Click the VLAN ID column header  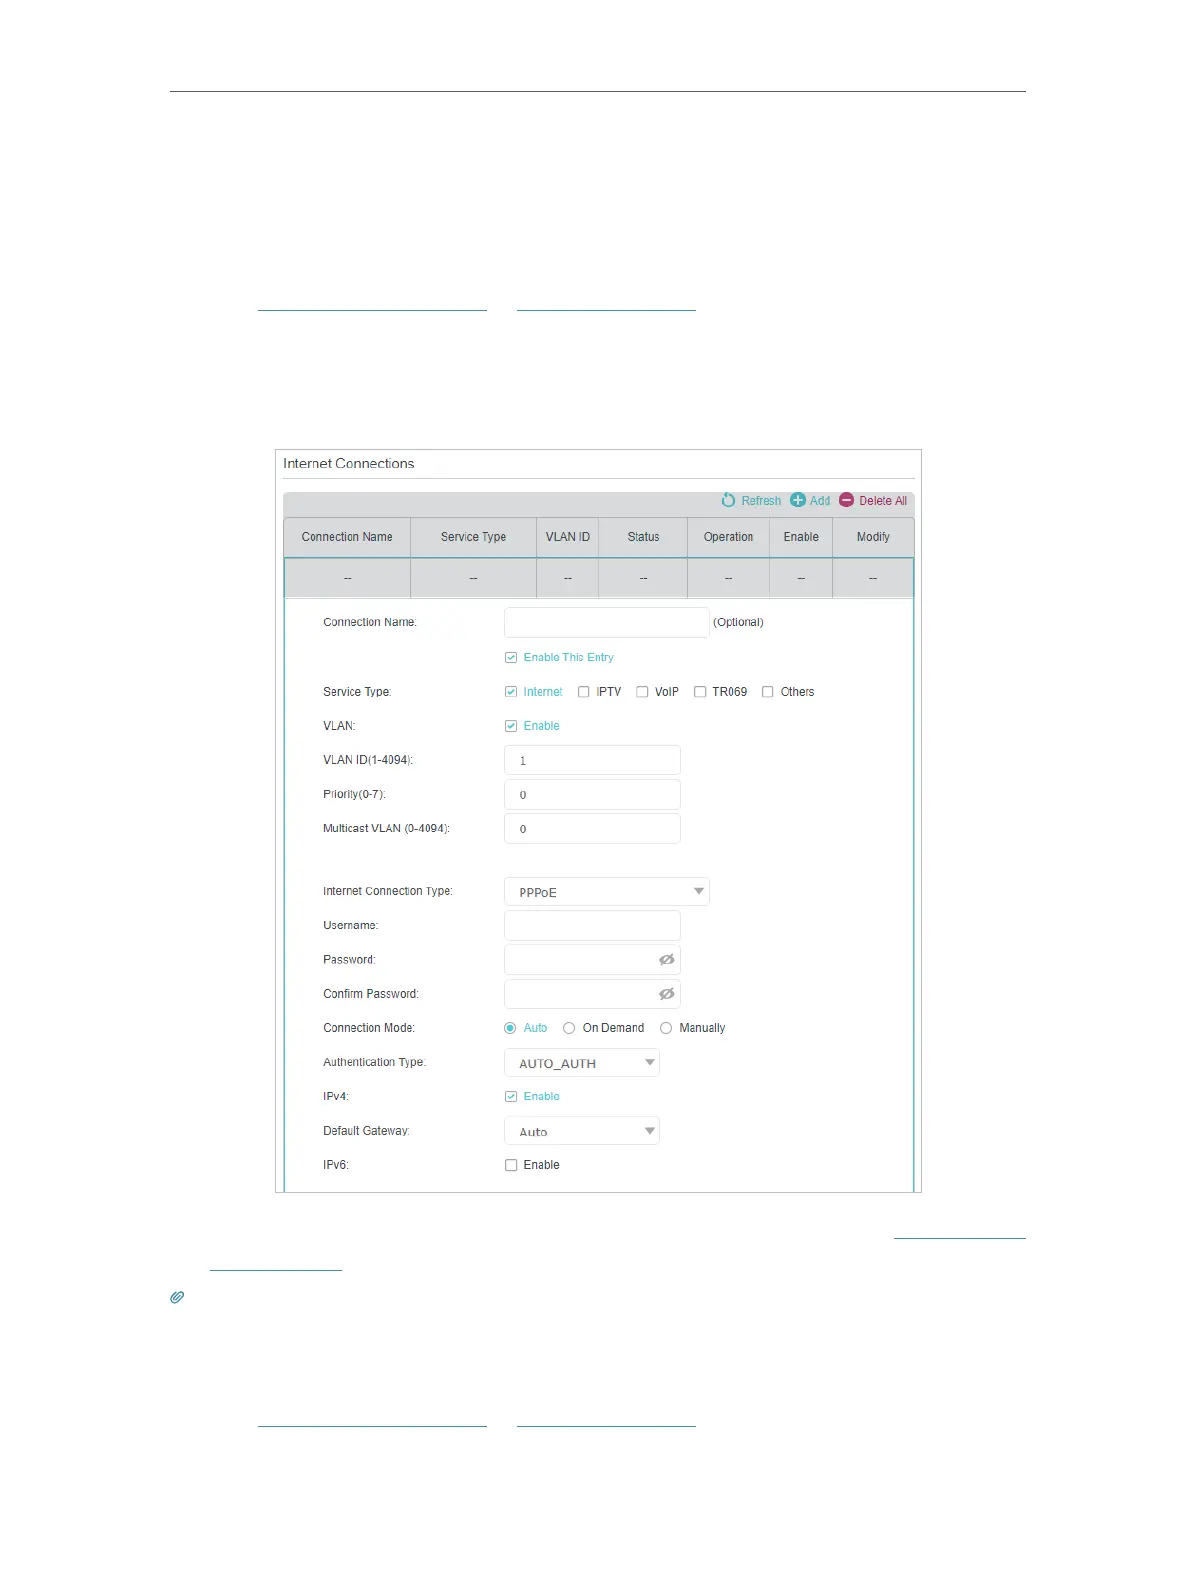568,537
